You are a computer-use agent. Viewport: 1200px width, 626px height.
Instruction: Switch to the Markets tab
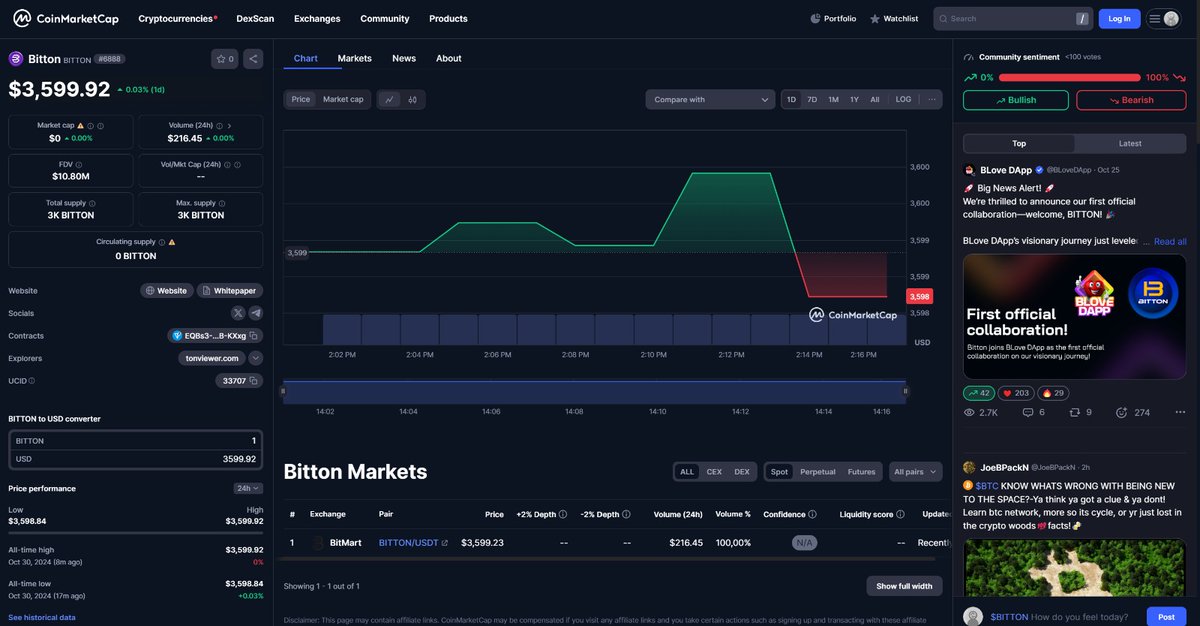point(354,58)
